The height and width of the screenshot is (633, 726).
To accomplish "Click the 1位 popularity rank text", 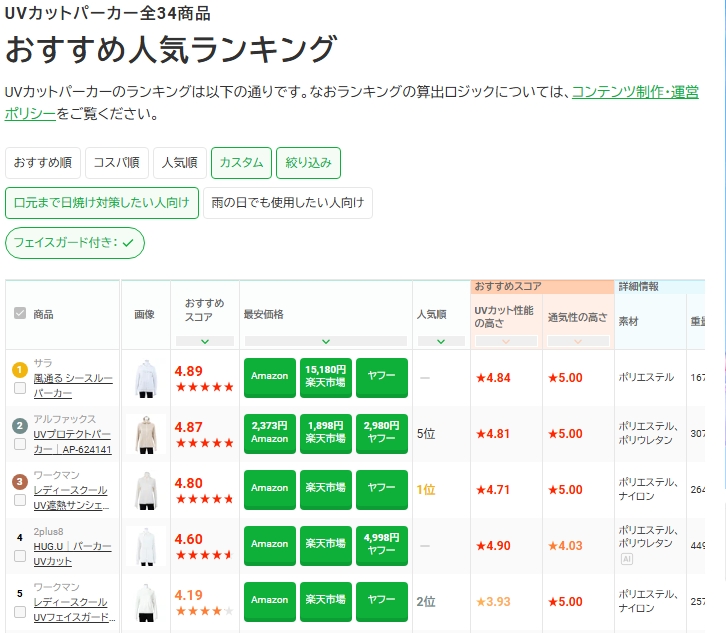I will pos(426,489).
